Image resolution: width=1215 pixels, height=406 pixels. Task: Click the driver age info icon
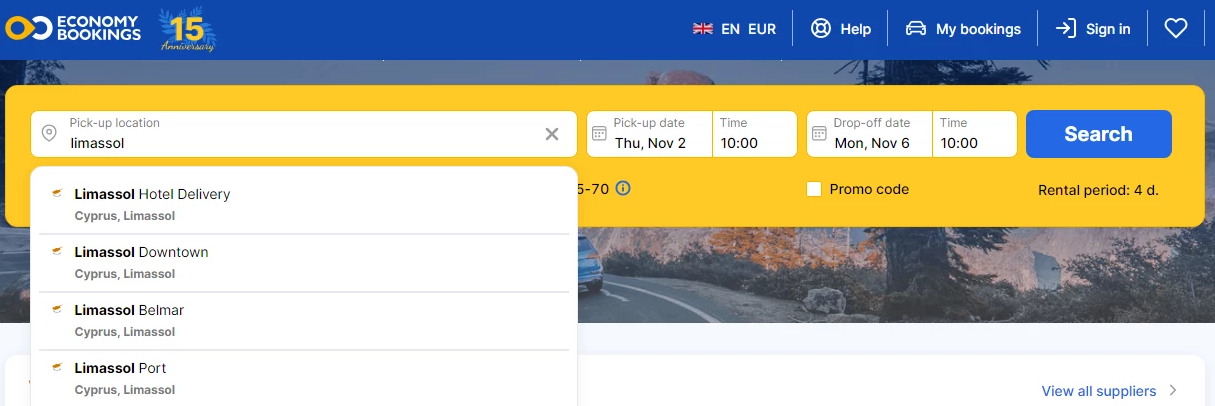pyautogui.click(x=623, y=188)
